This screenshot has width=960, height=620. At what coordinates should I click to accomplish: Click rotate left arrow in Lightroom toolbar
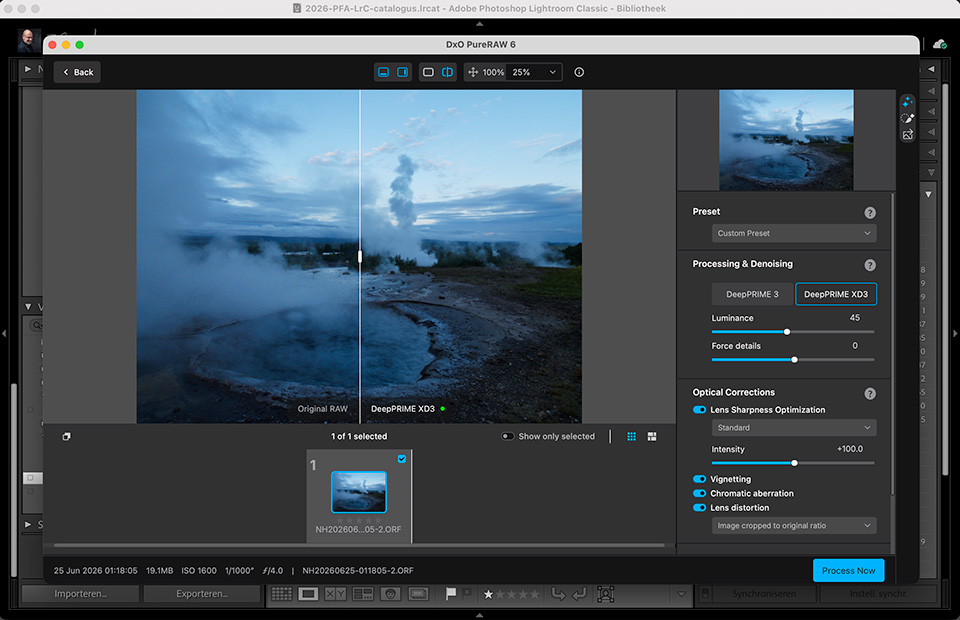pyautogui.click(x=558, y=594)
